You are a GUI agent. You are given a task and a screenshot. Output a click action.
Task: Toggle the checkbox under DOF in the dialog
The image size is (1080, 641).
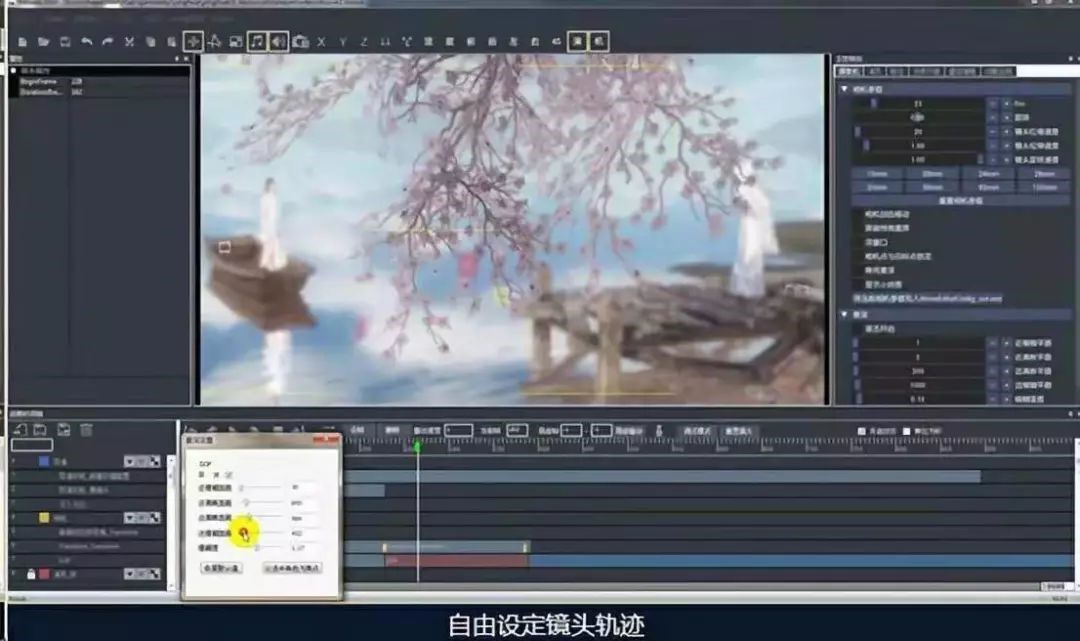coord(229,474)
